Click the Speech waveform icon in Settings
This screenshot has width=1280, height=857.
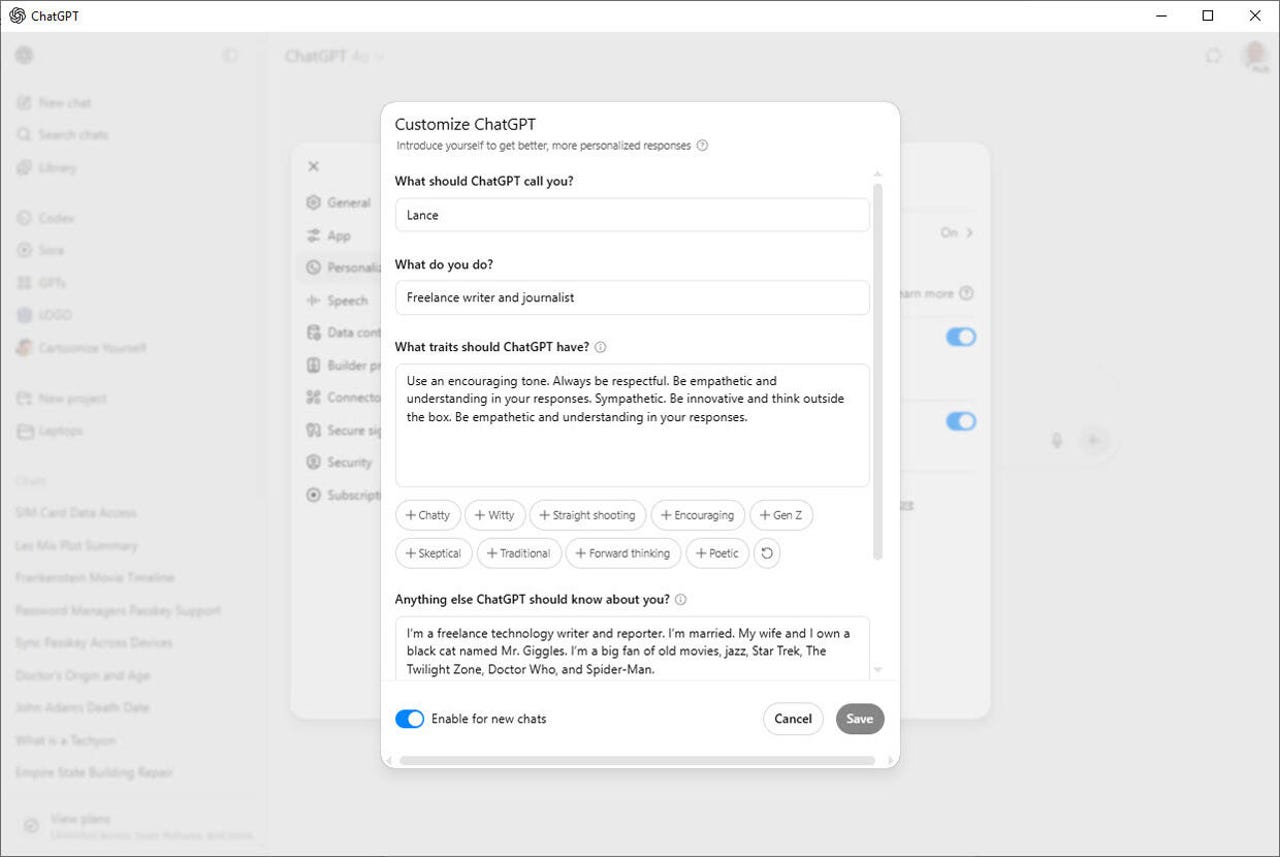[x=314, y=300]
